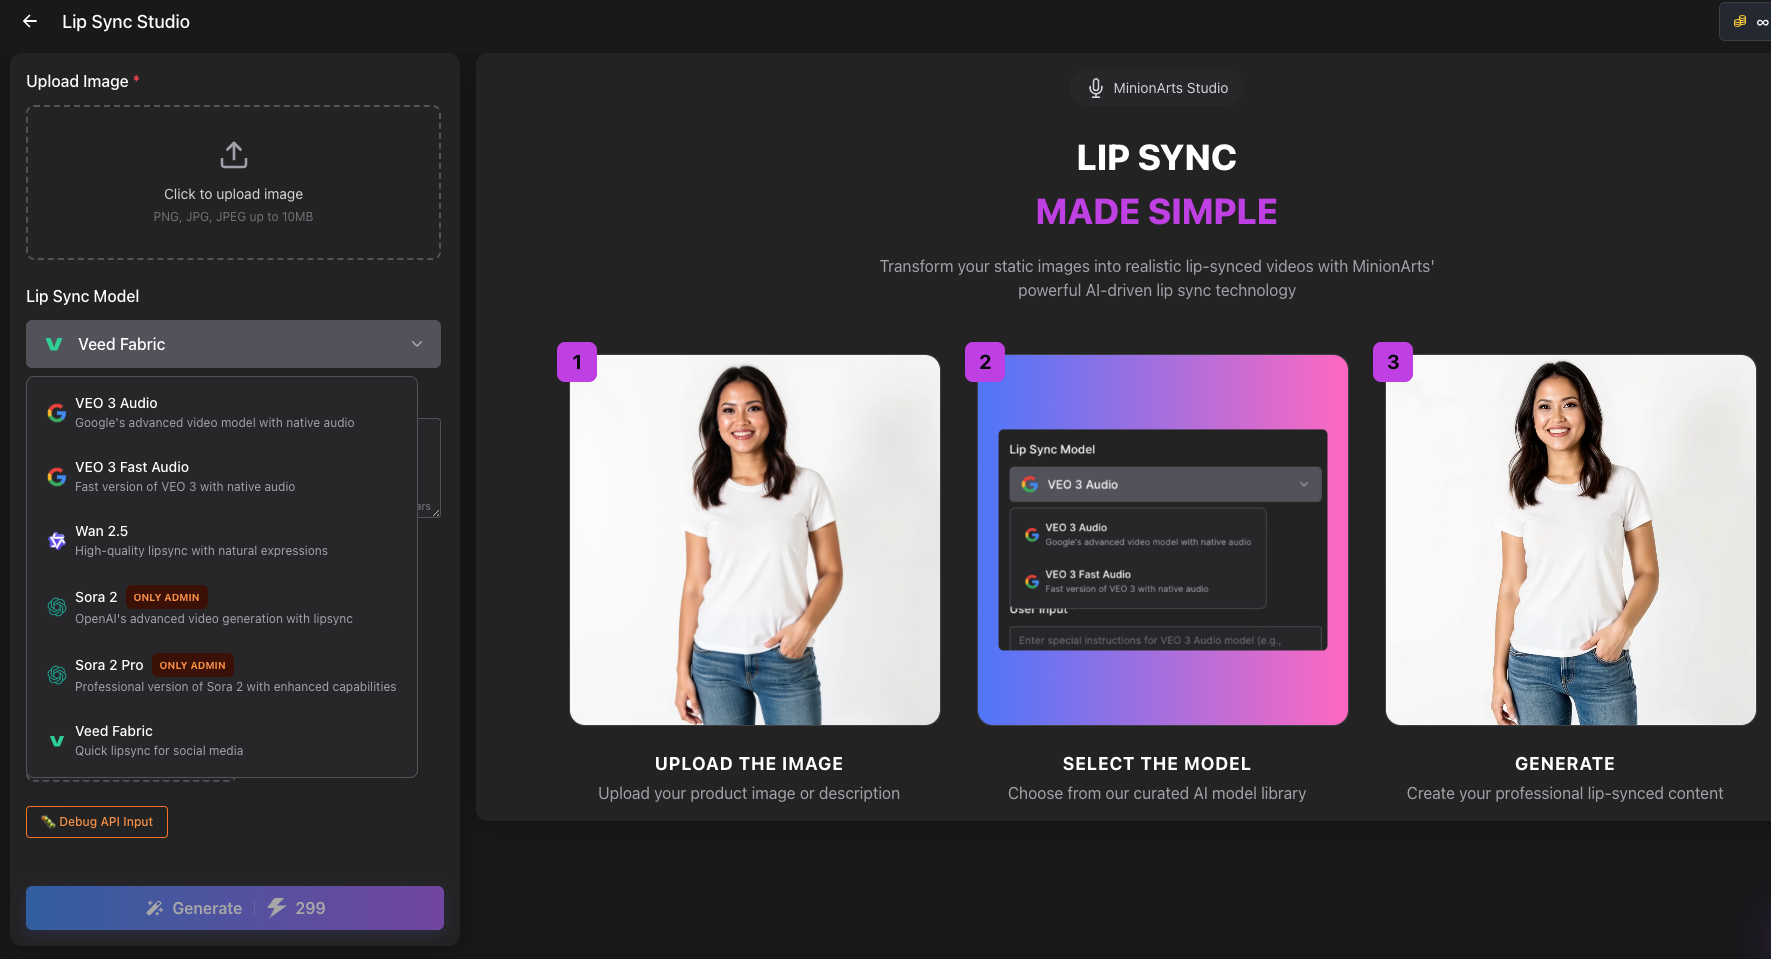The image size is (1771, 959).
Task: Click the Veed V icon next to Veed Fabric
Action: pos(56,740)
